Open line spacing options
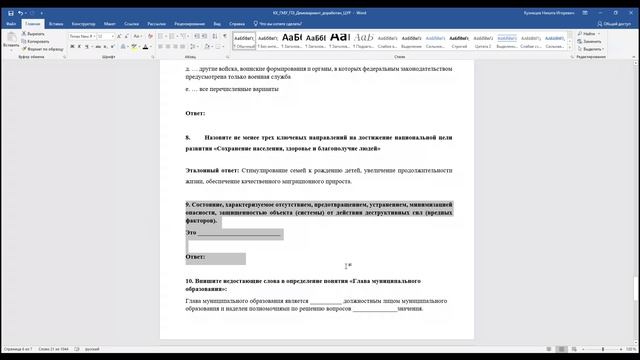 point(193,47)
